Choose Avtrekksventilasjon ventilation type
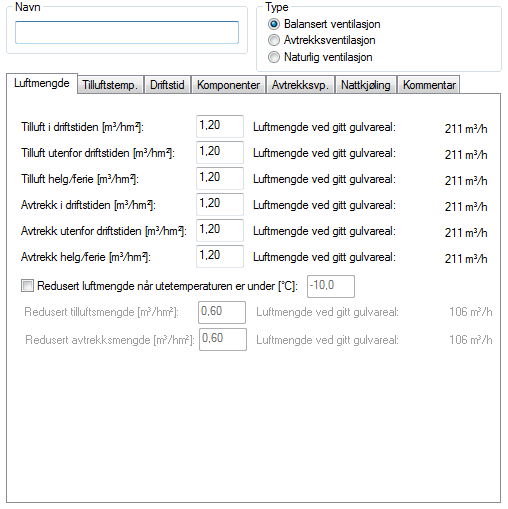The width and height of the screenshot is (508, 509). [x=274, y=40]
